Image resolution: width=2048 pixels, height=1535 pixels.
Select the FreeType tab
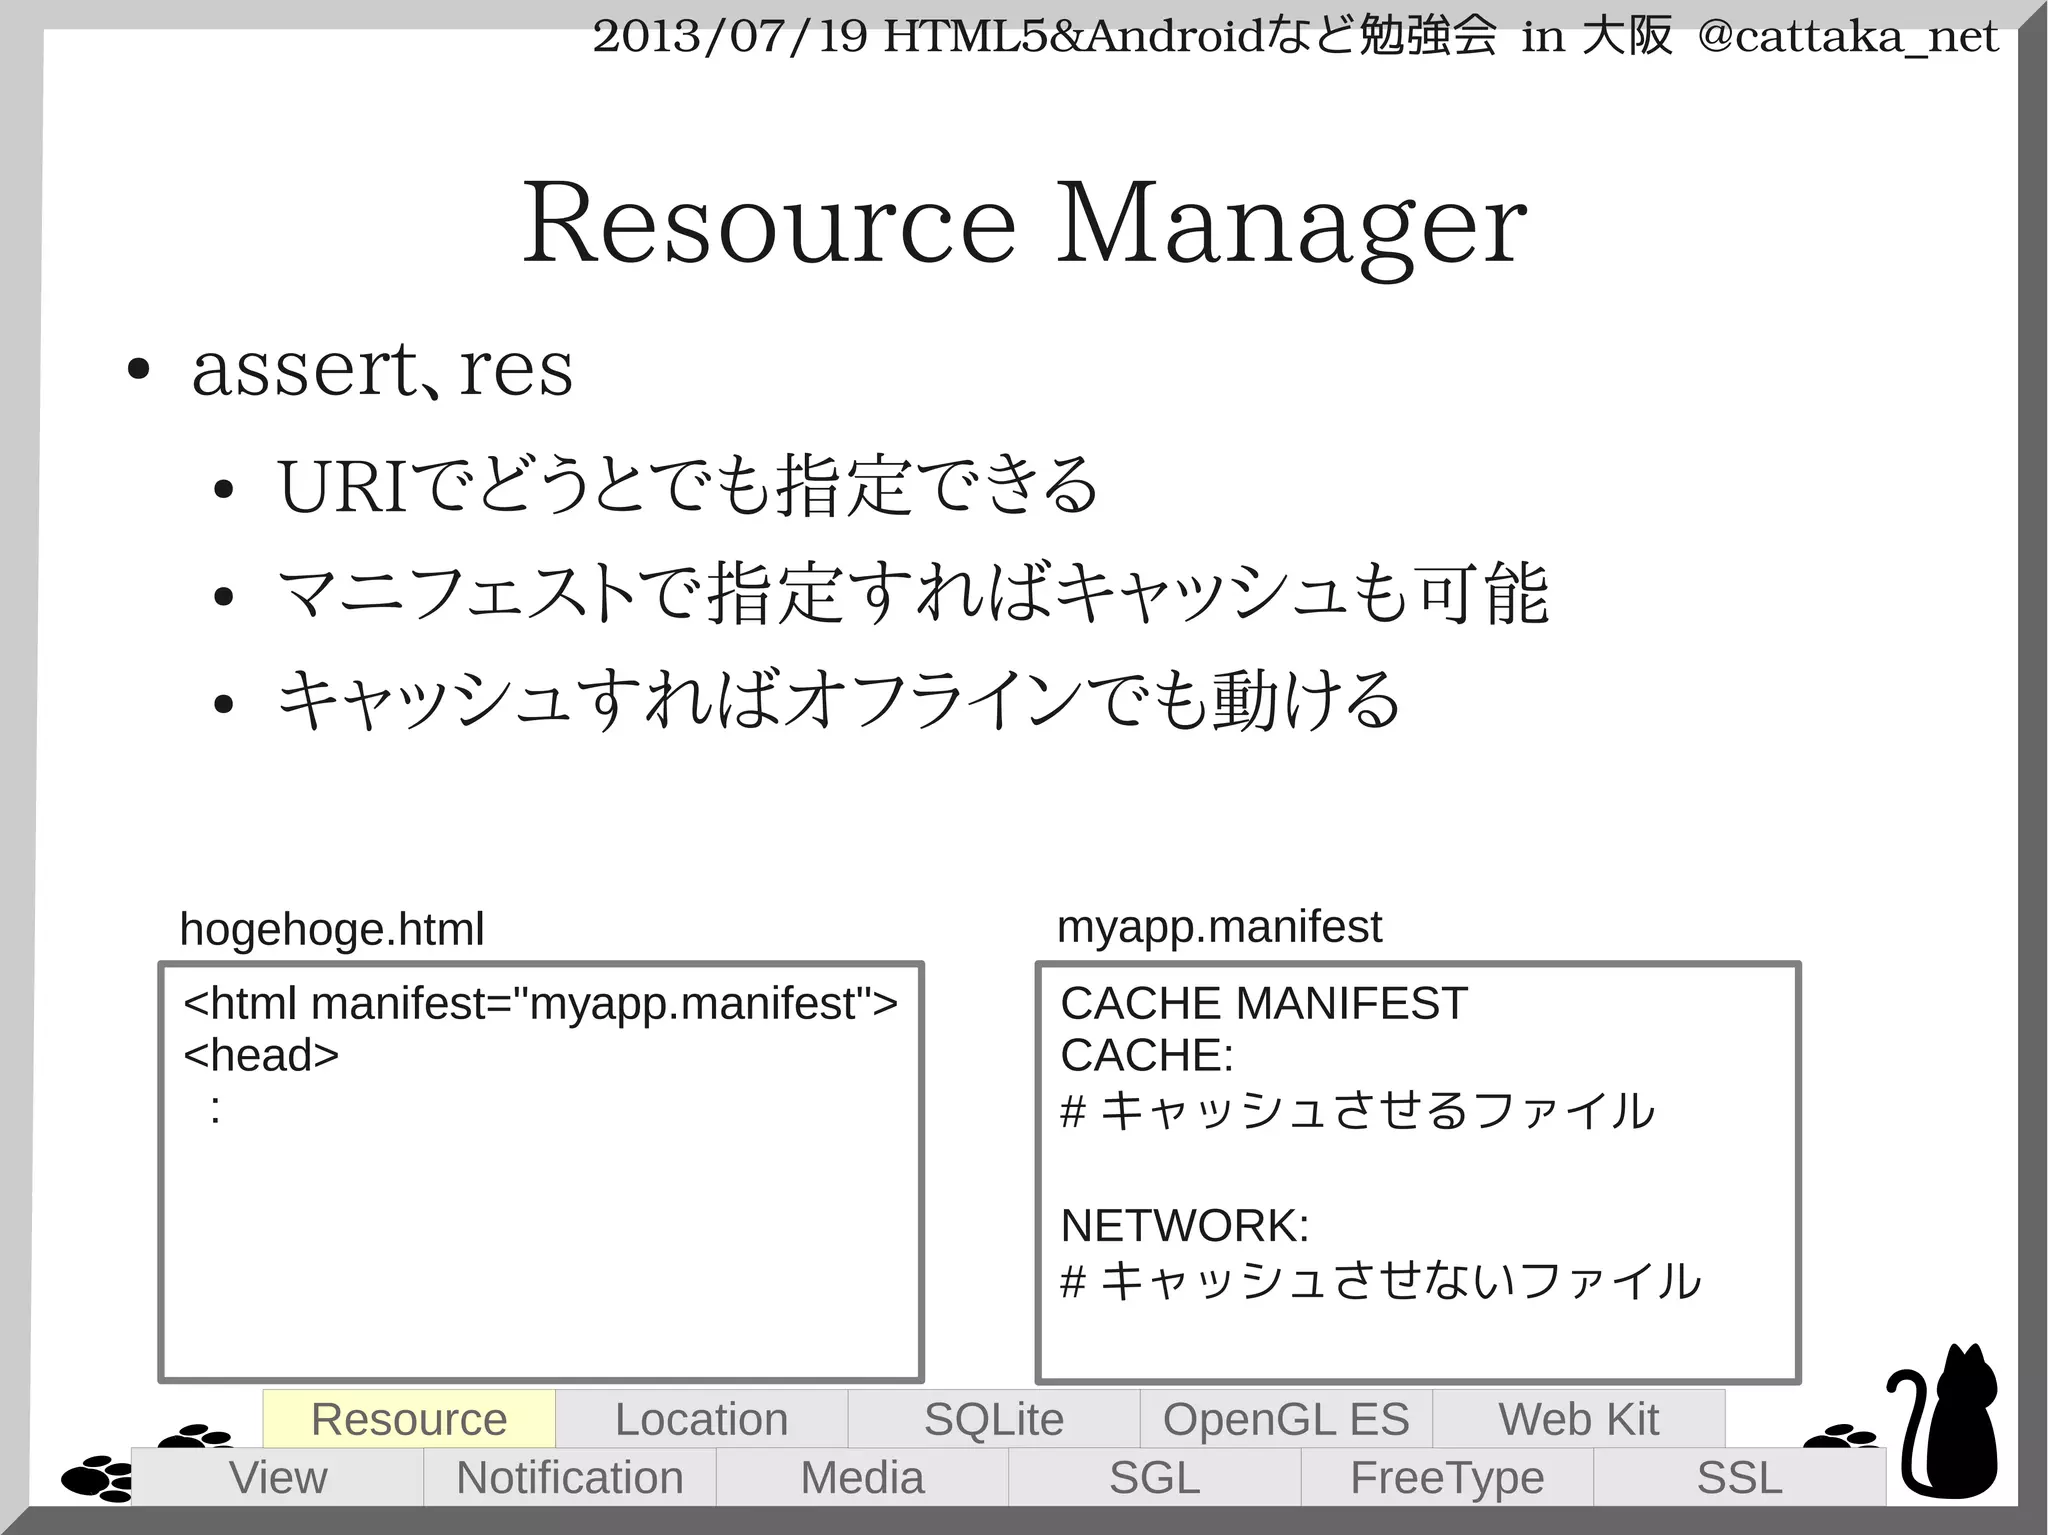(1447, 1477)
